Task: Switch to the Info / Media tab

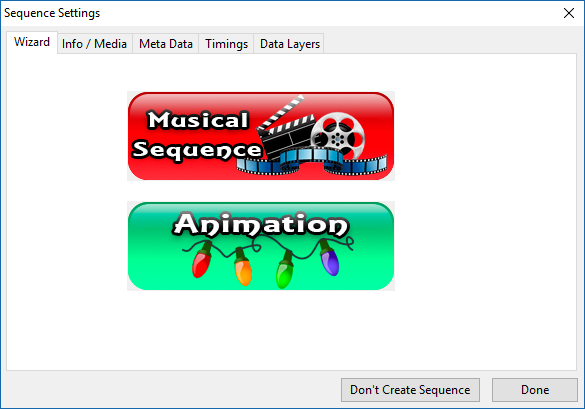Action: (x=94, y=44)
